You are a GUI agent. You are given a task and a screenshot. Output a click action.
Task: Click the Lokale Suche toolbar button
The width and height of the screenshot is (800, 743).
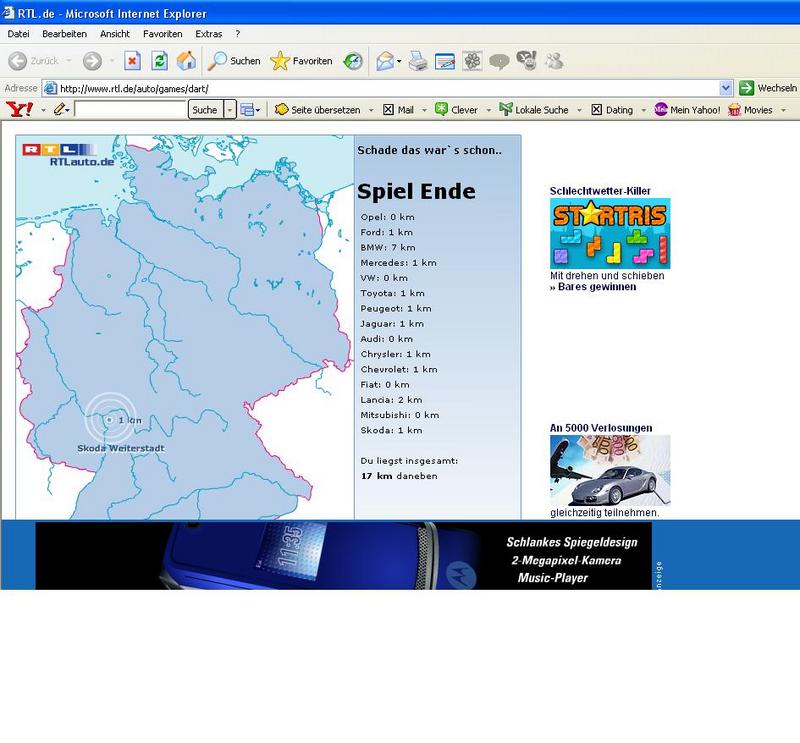pyautogui.click(x=534, y=109)
